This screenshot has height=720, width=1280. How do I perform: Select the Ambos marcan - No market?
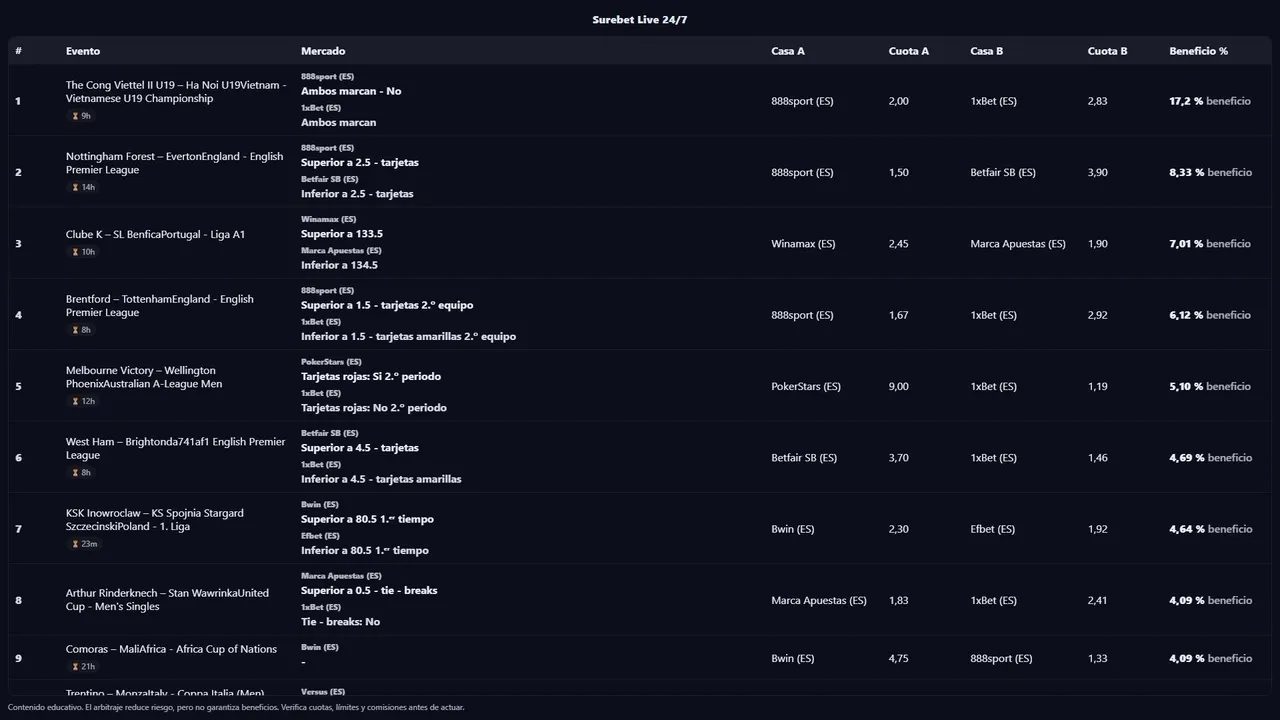point(351,91)
